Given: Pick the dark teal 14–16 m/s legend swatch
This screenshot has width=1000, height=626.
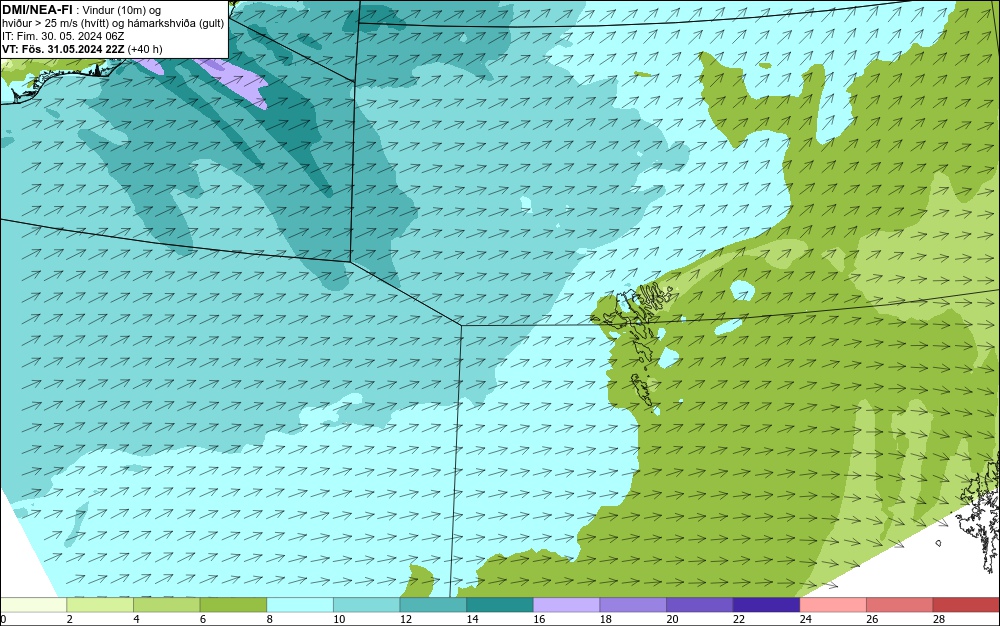Looking at the screenshot, I should coord(499,605).
